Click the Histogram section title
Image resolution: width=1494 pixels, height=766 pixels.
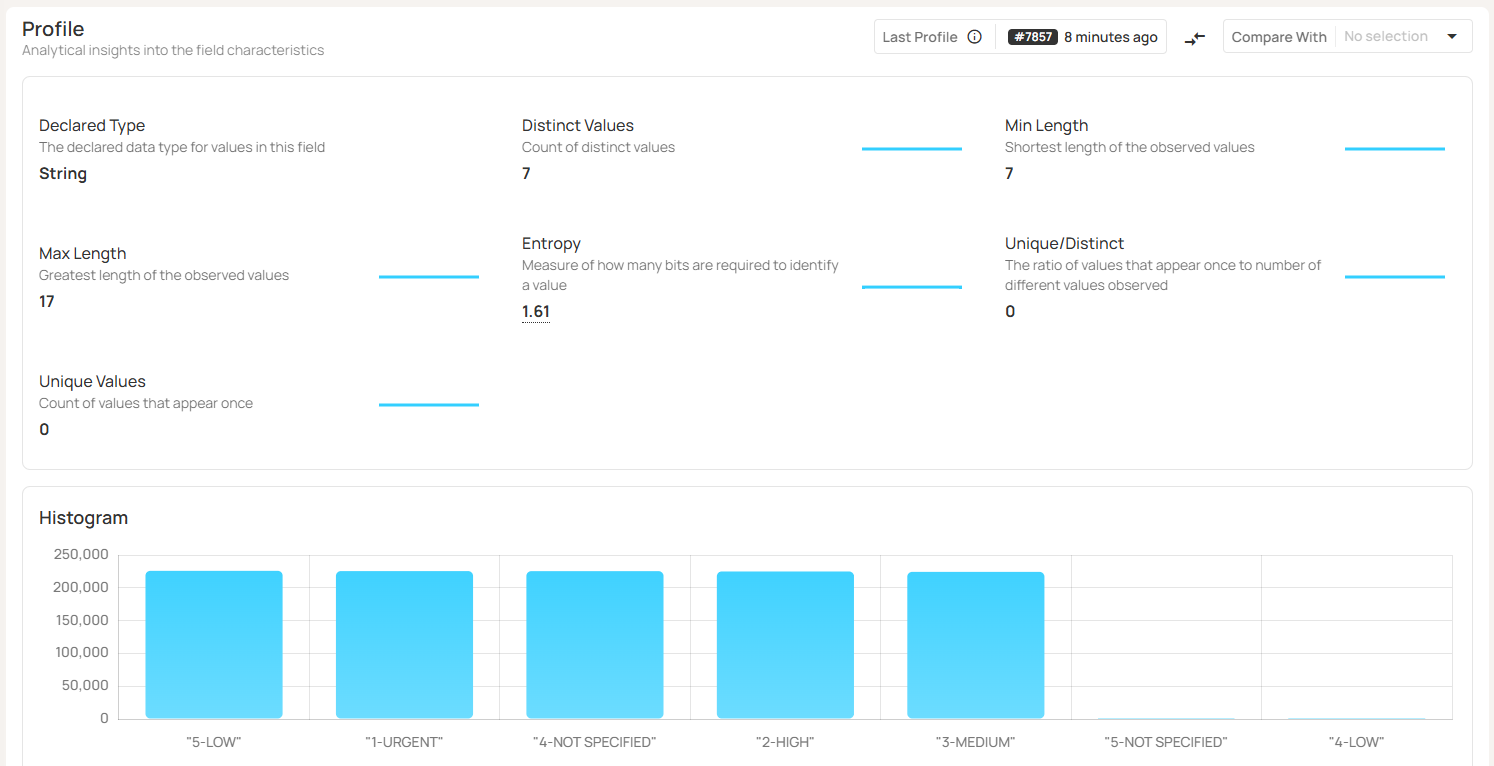(x=83, y=517)
